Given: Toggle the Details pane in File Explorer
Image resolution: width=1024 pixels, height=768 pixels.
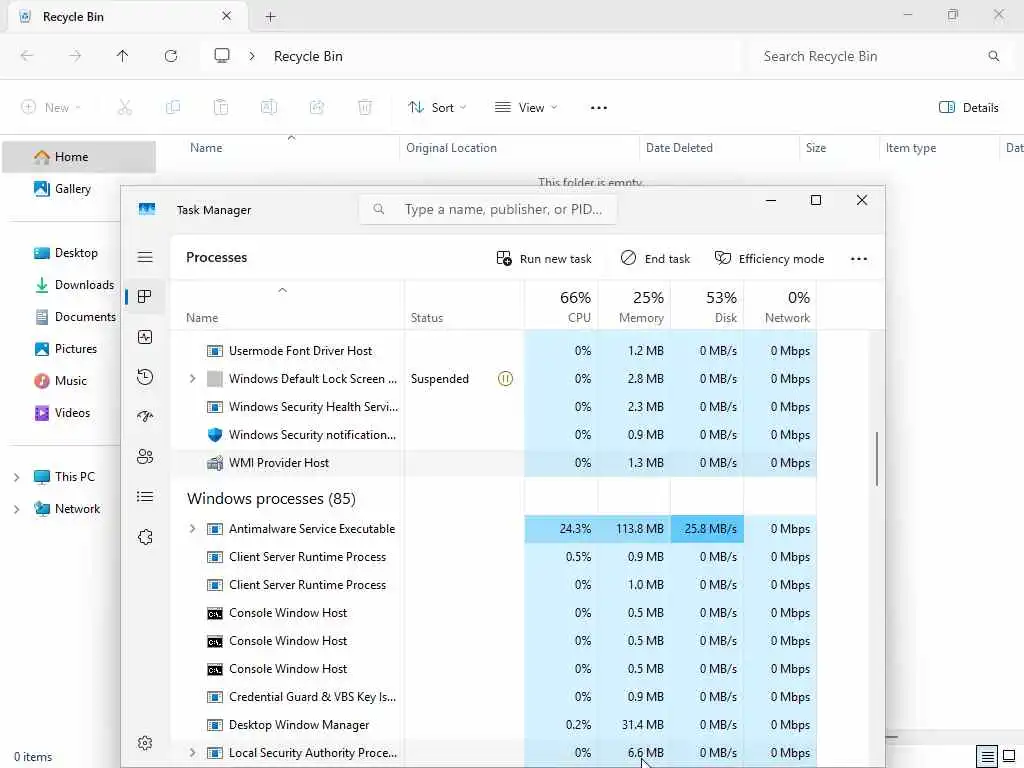Looking at the screenshot, I should coord(968,108).
